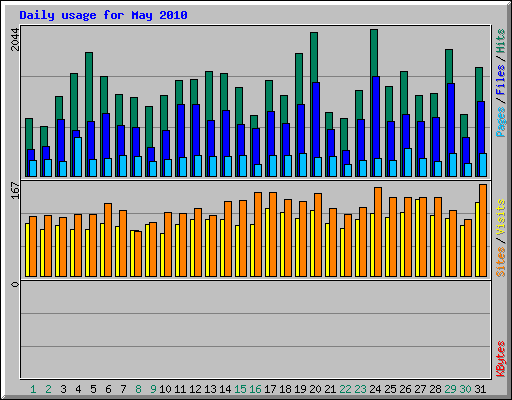Click the dark blue Files bar for day 20
512x400 pixels.
[x=316, y=120]
